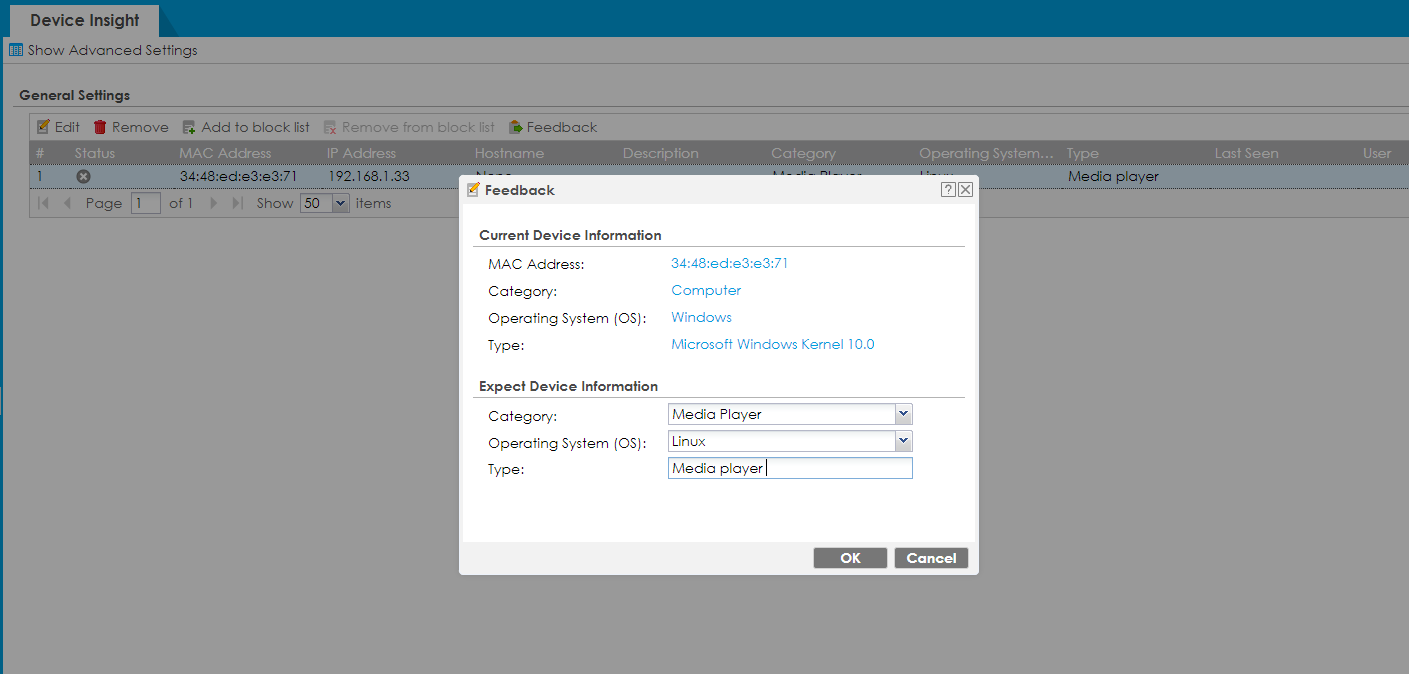The height and width of the screenshot is (674, 1409).
Task: Select the Device Insight tab
Action: pos(85,20)
